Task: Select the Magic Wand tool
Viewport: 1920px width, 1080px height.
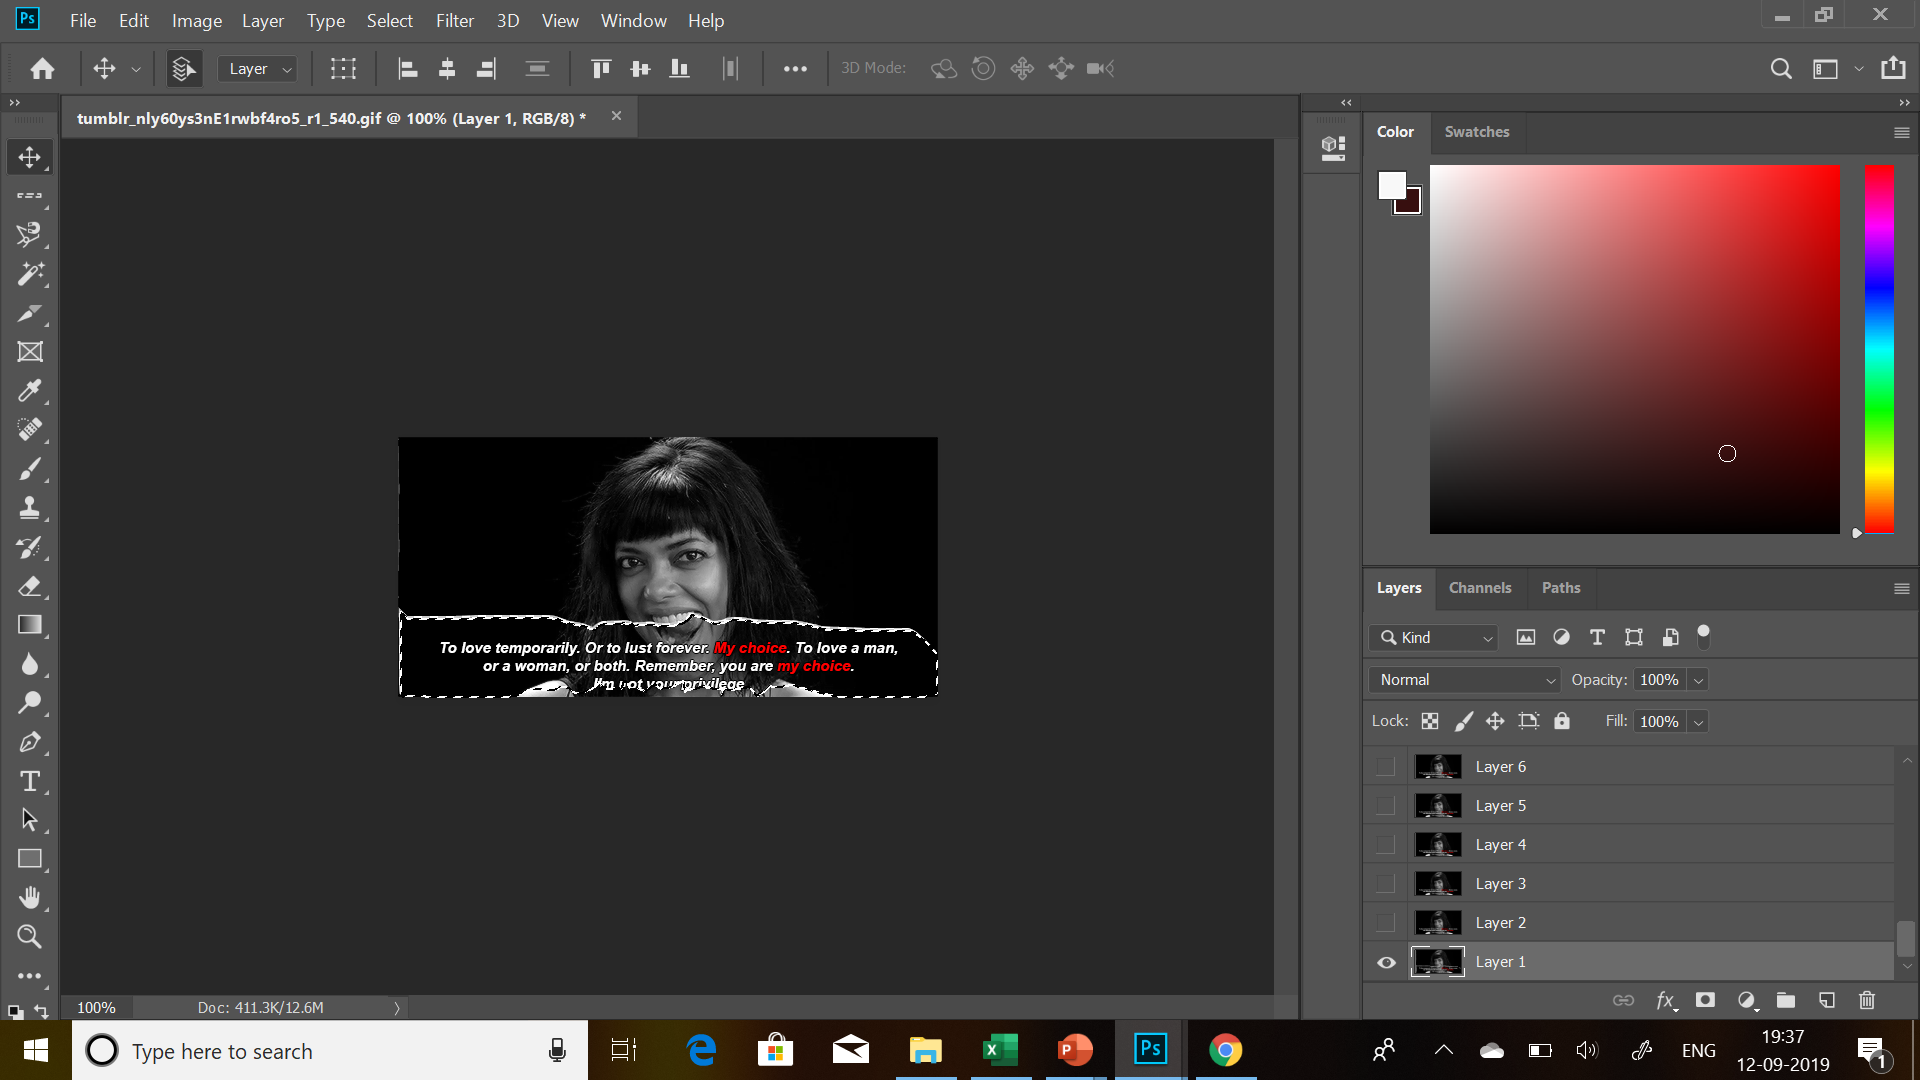Action: pyautogui.click(x=30, y=274)
